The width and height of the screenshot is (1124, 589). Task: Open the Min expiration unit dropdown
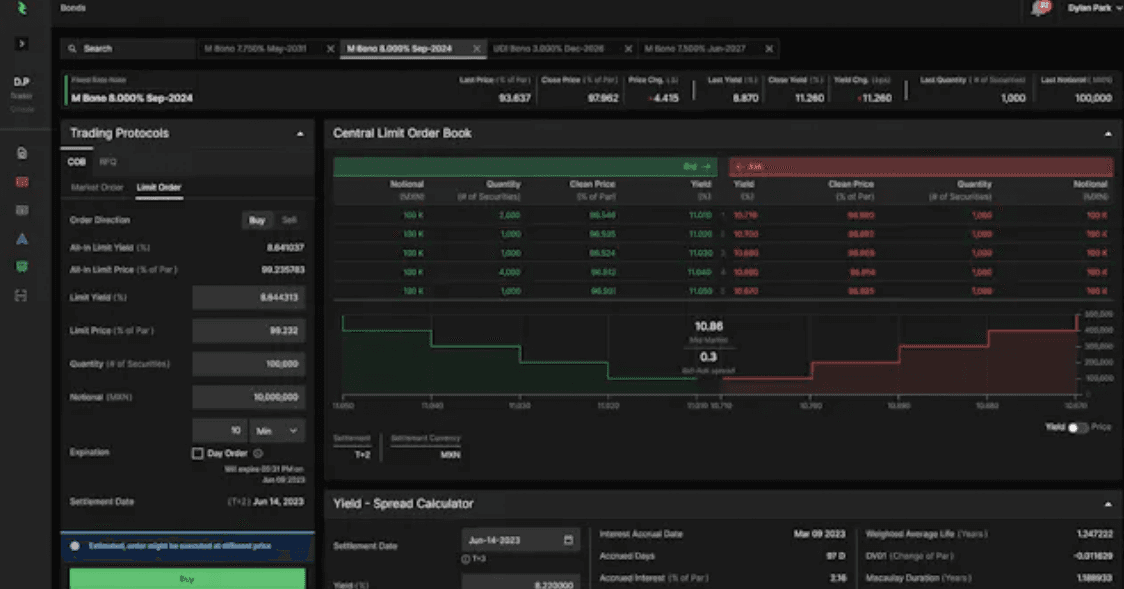pyautogui.click(x=277, y=431)
